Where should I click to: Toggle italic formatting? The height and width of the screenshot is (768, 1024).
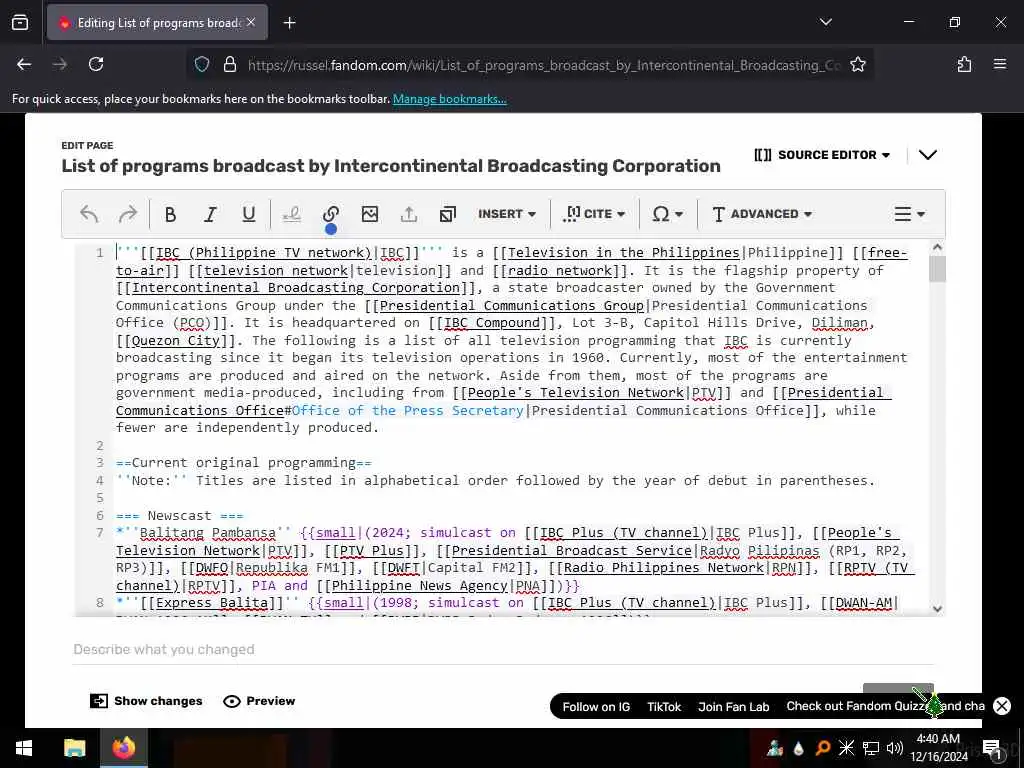[x=210, y=214]
